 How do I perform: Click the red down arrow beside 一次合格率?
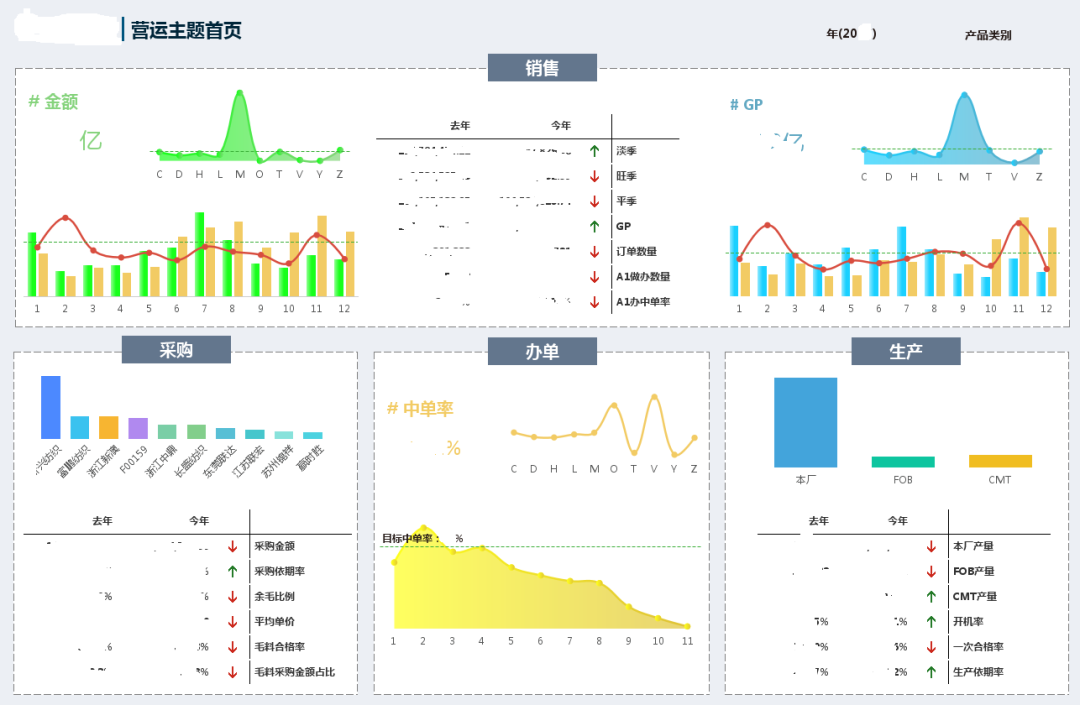tap(931, 646)
